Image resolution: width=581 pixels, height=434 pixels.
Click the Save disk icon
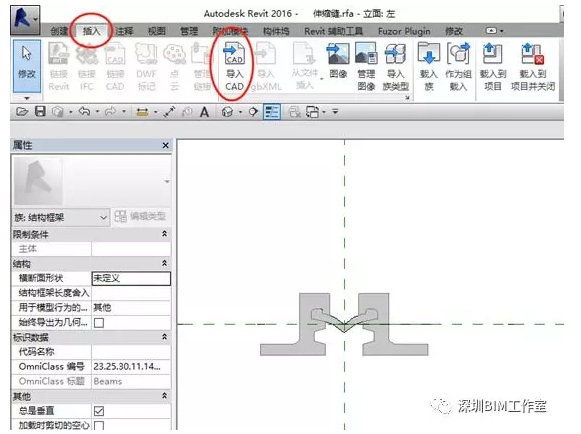pos(40,111)
